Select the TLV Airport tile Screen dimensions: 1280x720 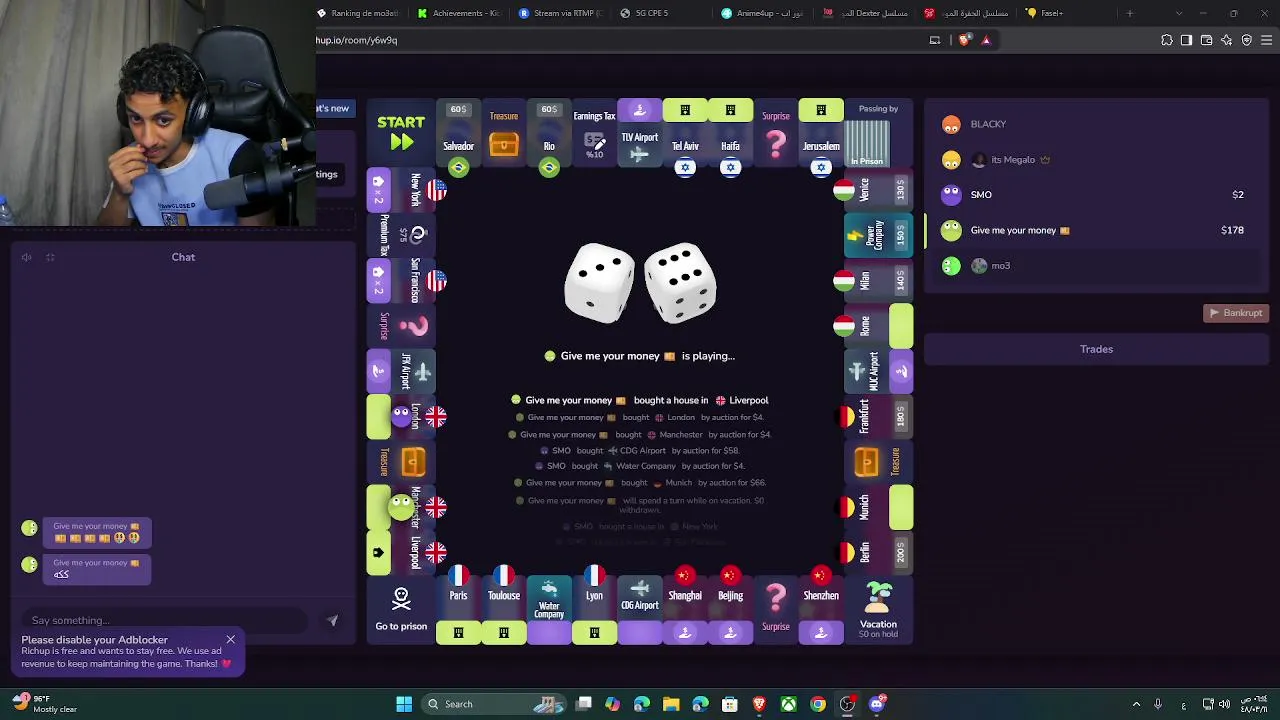click(x=640, y=133)
